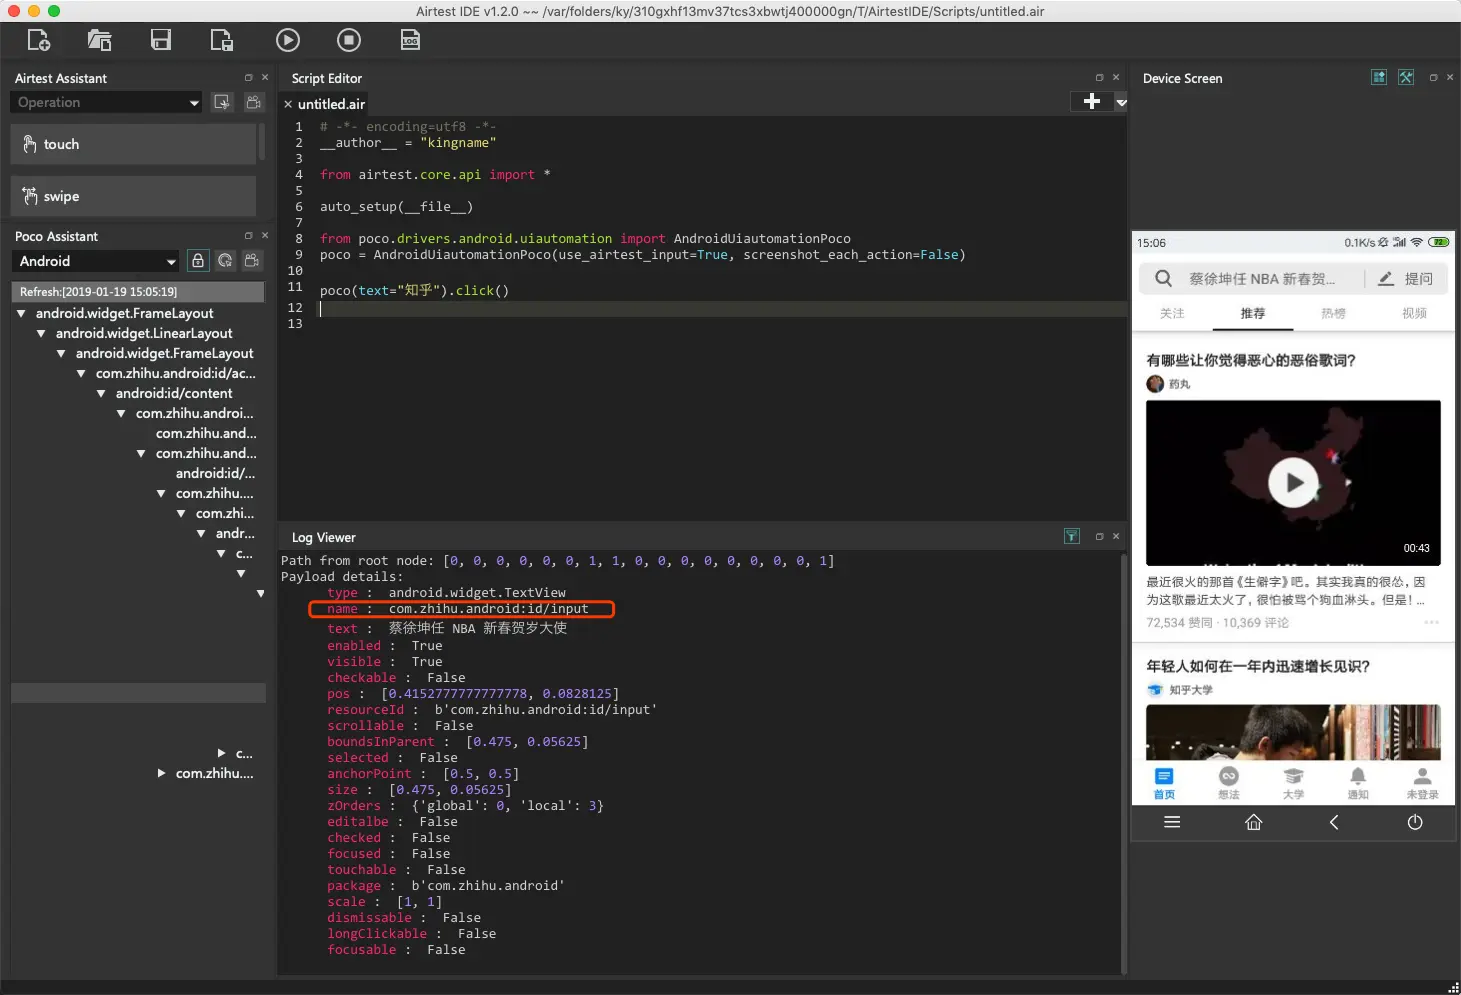Open the log report toolbar icon
Screen dimensions: 1461x995
[x=410, y=40]
